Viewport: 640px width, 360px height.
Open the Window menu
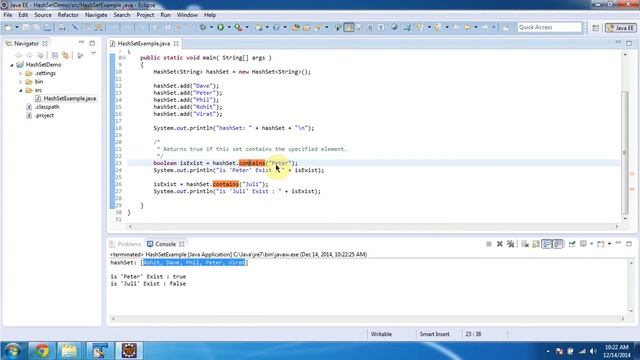pos(187,15)
